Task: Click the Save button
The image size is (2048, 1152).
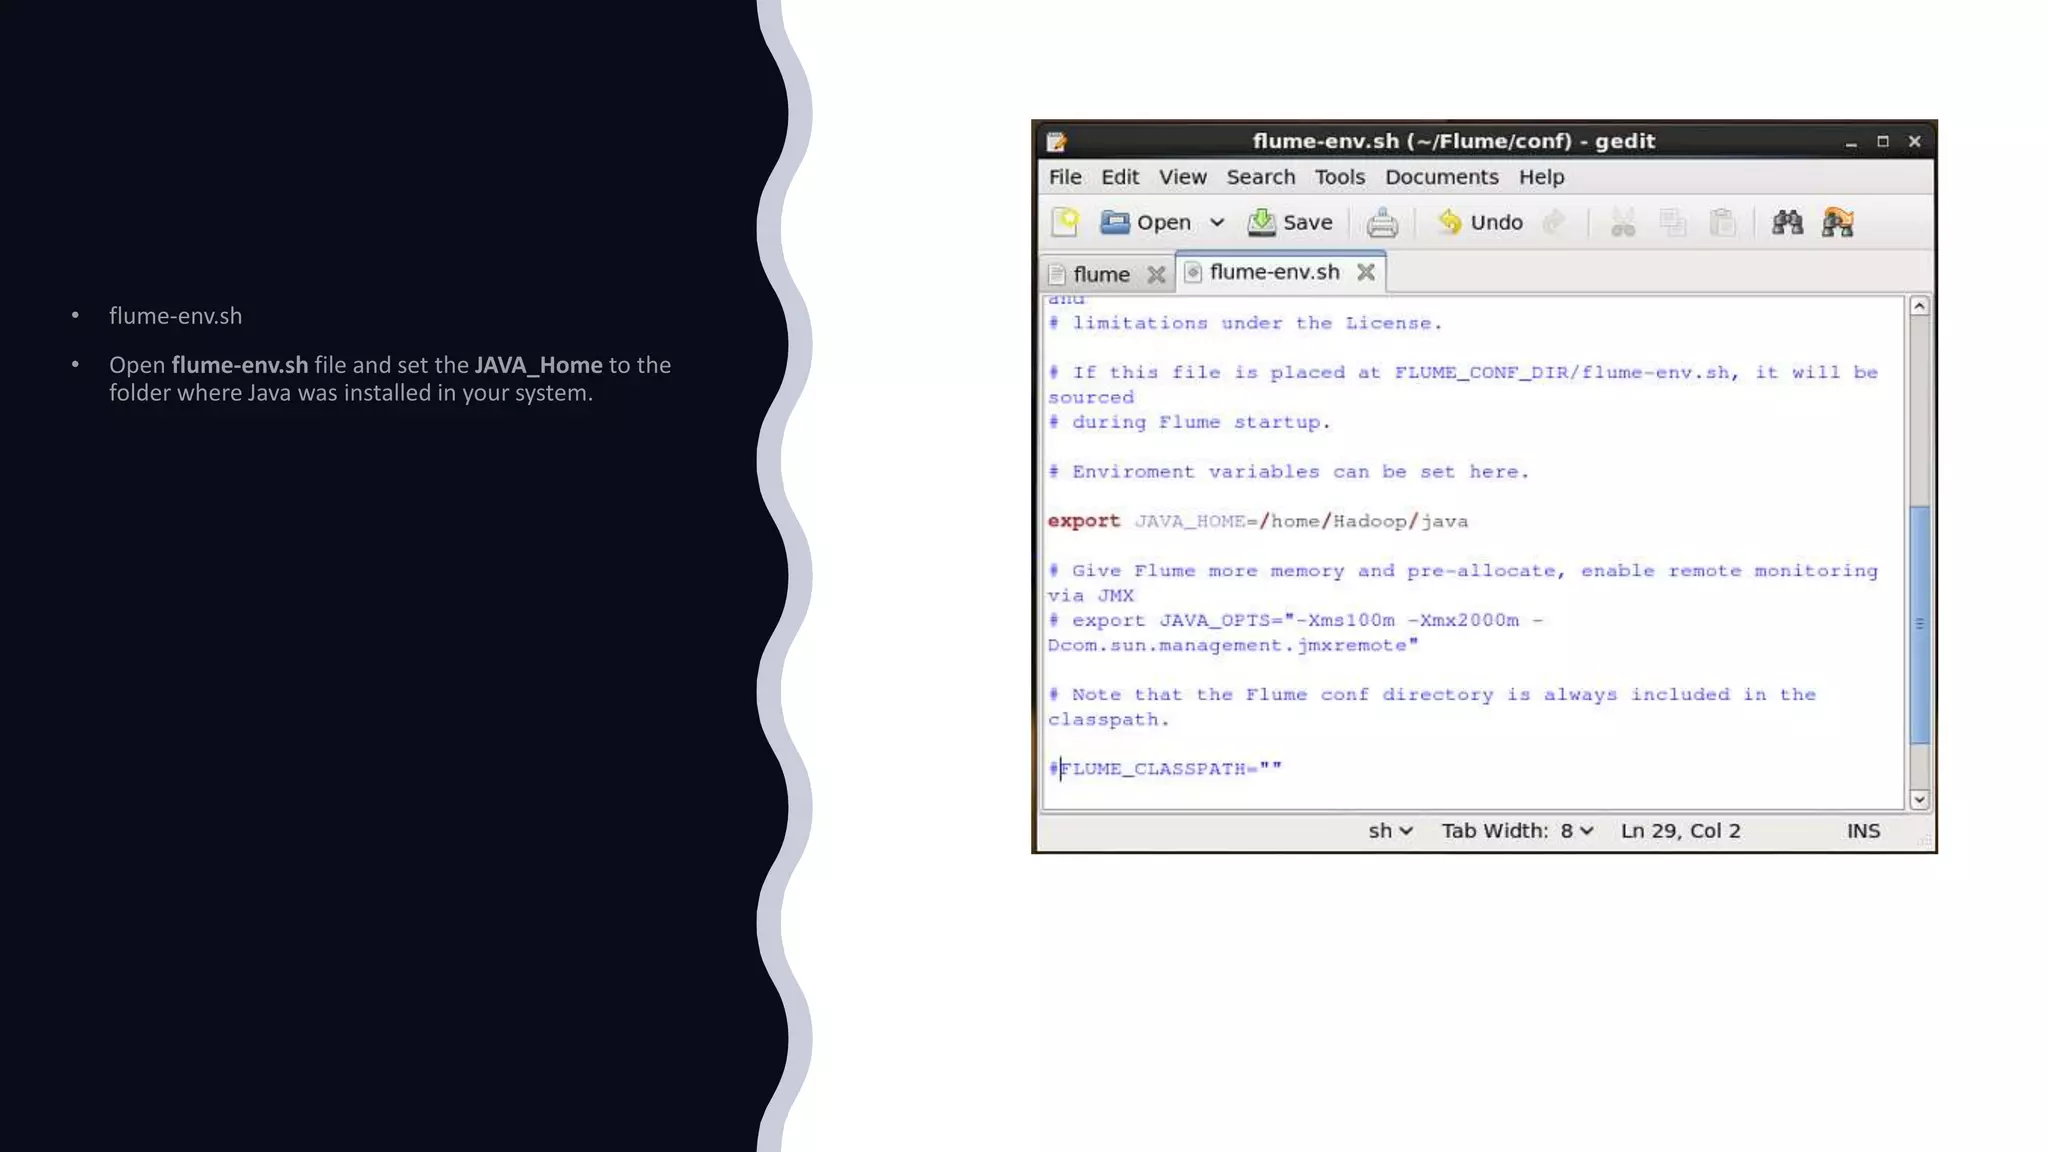Action: (1290, 222)
